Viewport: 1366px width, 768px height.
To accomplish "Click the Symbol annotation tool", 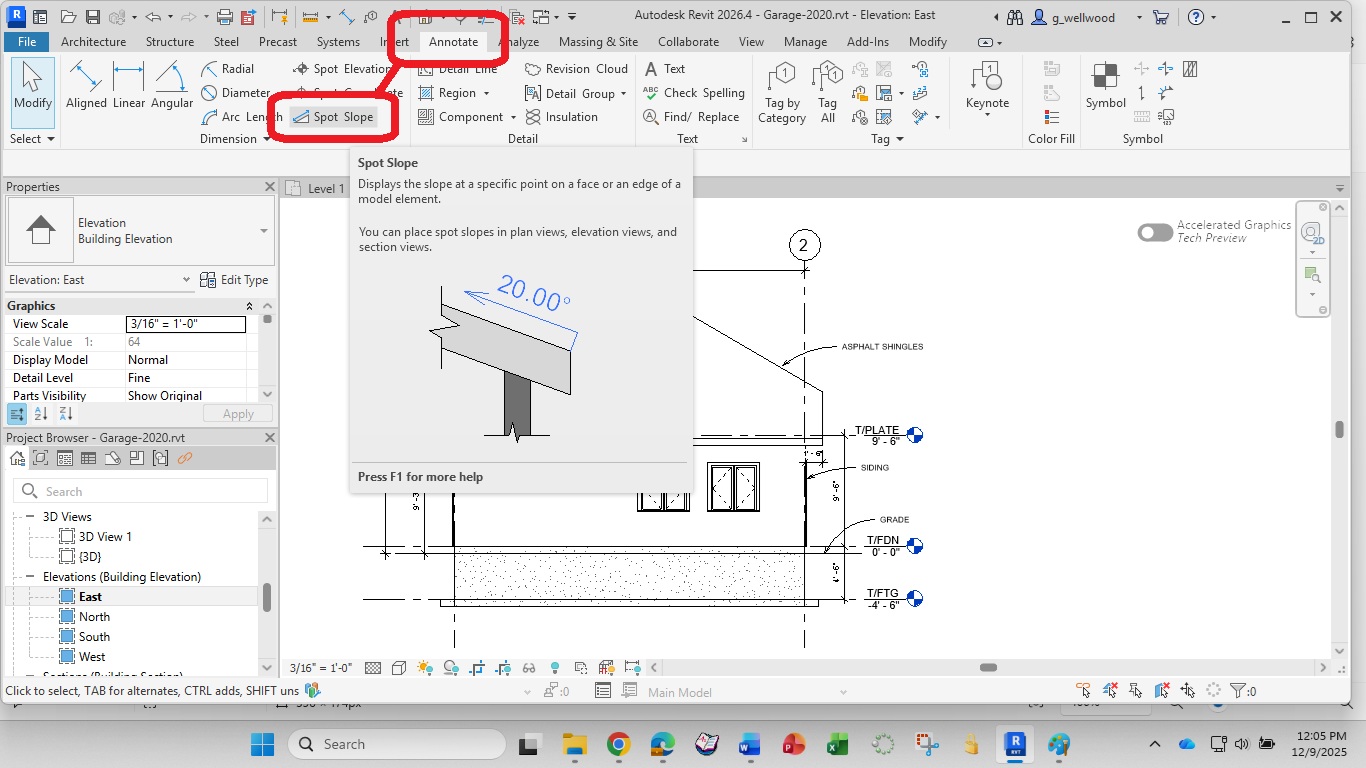I will [1105, 85].
